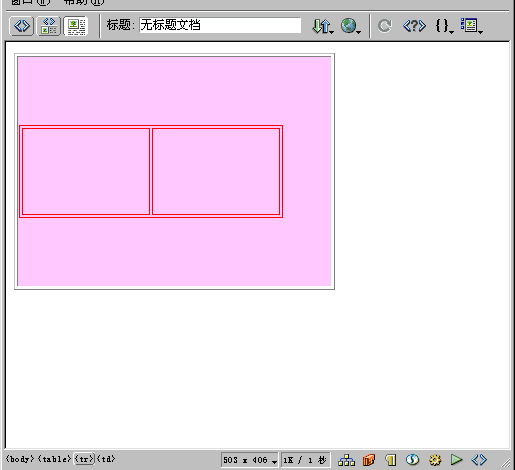Click the green play arrow icon

point(456,460)
